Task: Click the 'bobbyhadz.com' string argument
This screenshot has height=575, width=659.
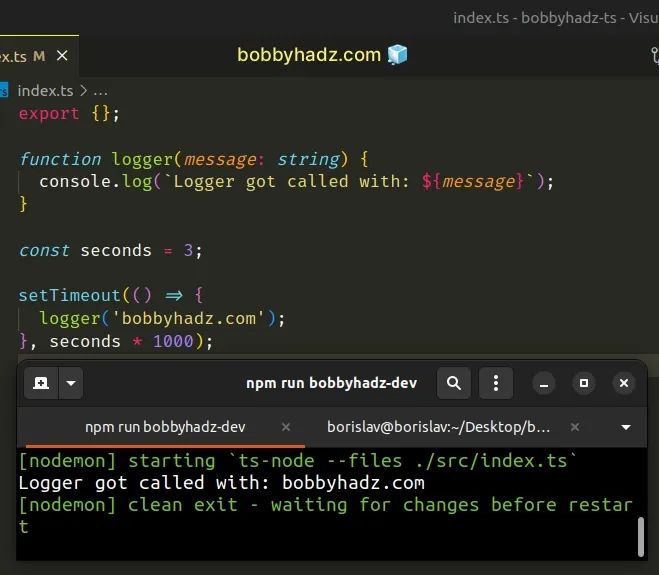Action: coord(189,318)
